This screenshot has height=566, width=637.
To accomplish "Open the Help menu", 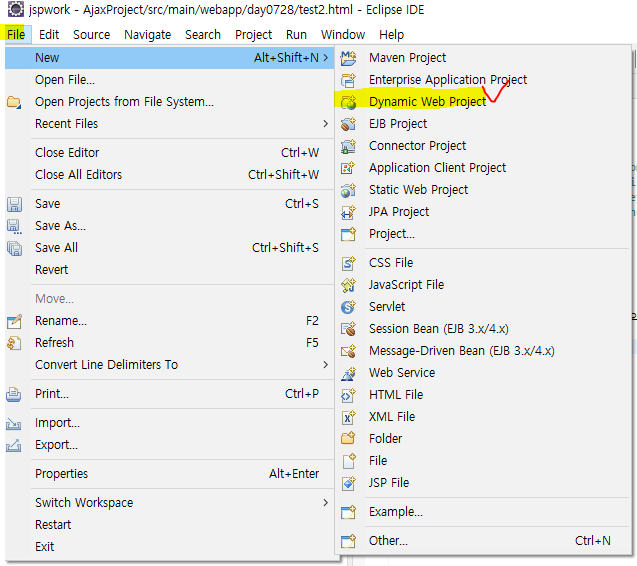I will pyautogui.click(x=392, y=35).
